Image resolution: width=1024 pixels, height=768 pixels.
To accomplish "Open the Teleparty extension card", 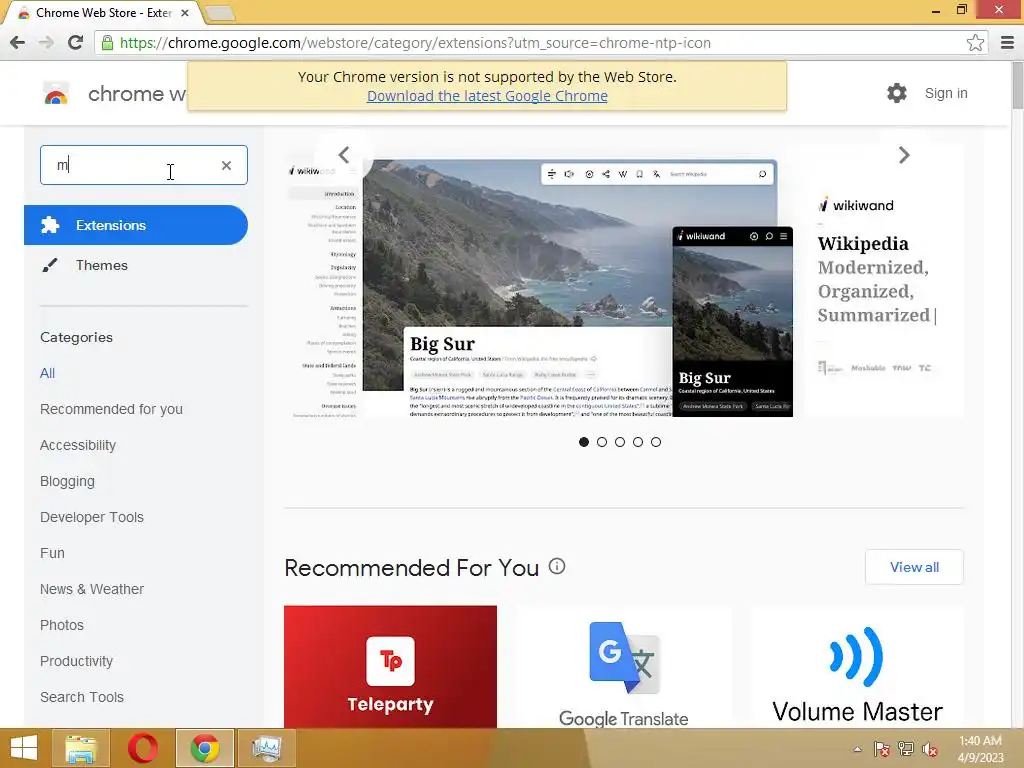I will coord(390,667).
